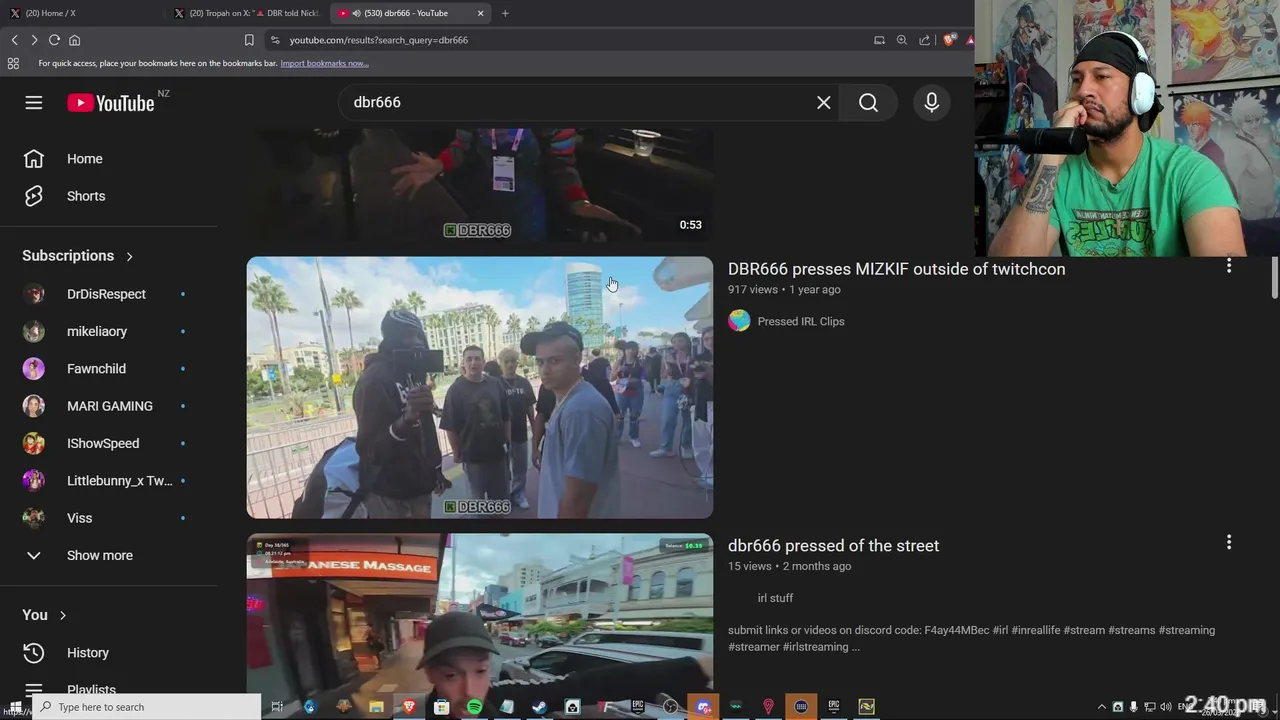Screen dimensions: 1280x720
Task: Share this page with the share icon
Action: click(x=924, y=40)
